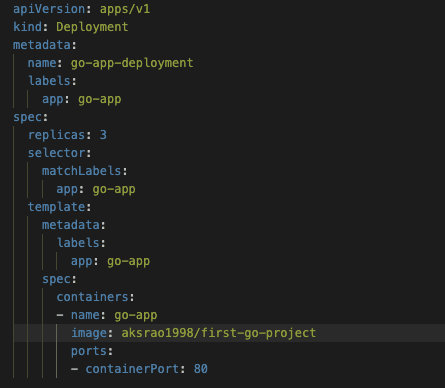Click the 'matchLabels' key
The image size is (445, 388).
pos(82,171)
